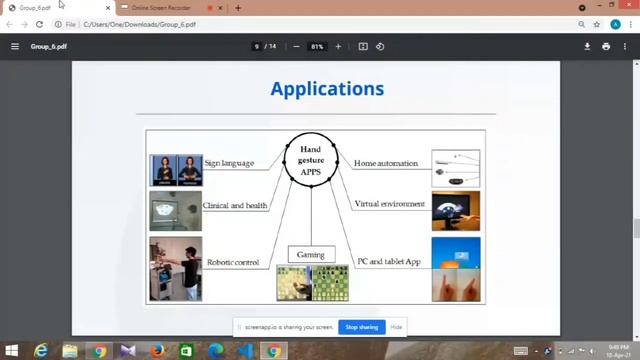Click the Clinical and health label

235,205
